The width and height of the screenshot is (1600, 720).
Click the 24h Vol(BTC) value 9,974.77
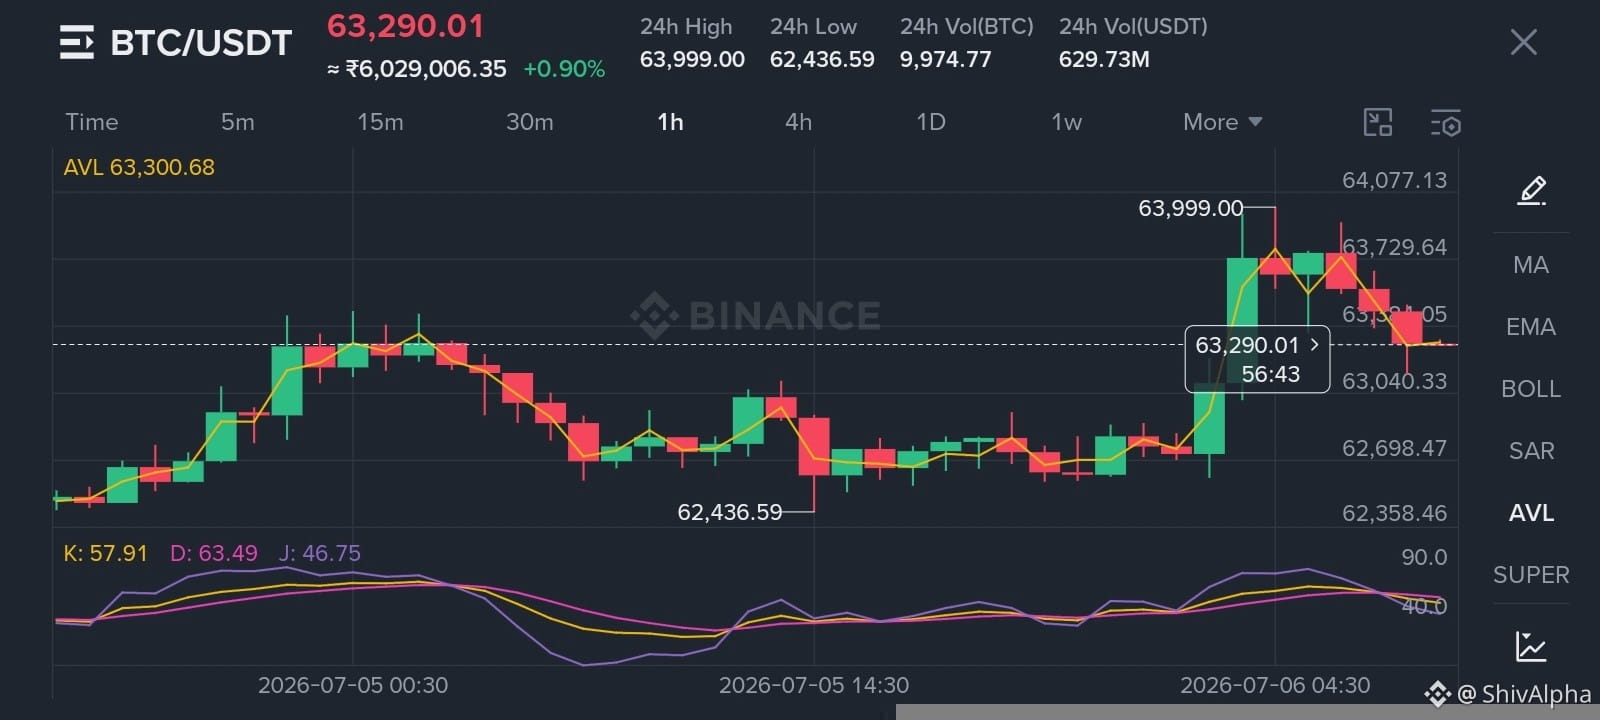945,60
